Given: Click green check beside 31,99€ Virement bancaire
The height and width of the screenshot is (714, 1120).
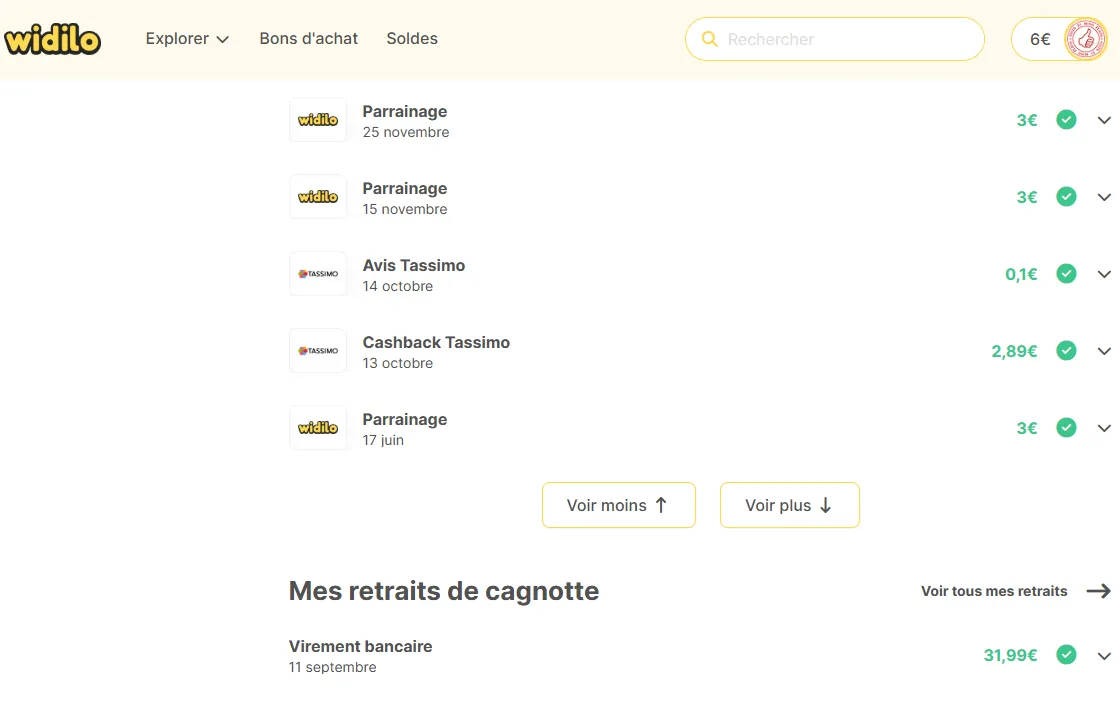Looking at the screenshot, I should point(1066,655).
